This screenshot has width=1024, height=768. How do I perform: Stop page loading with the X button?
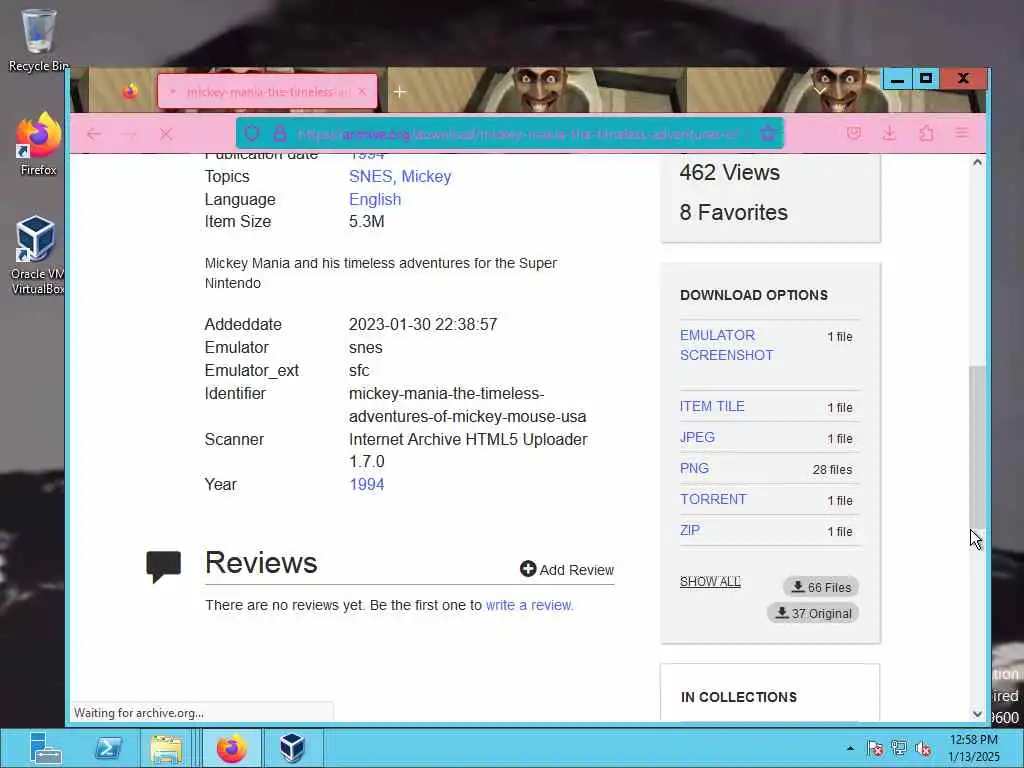(166, 134)
